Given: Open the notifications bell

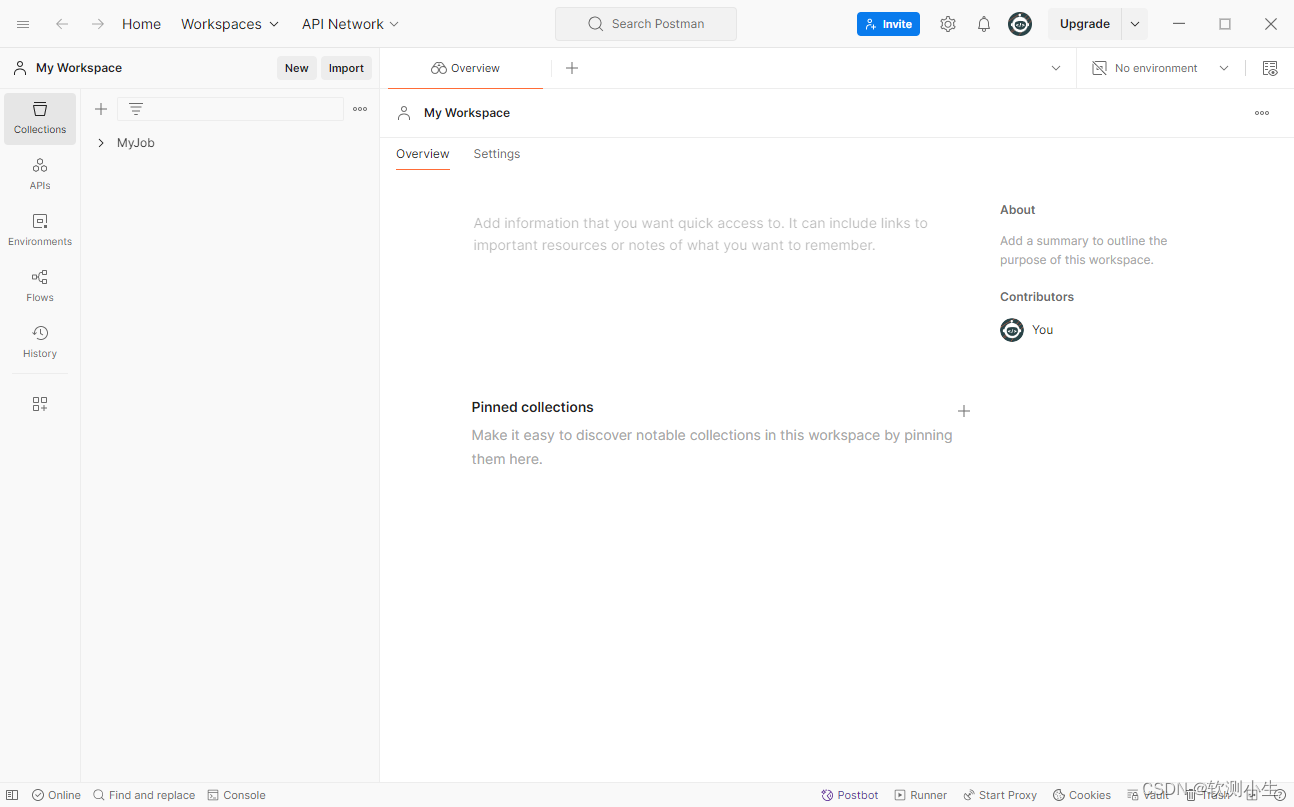Looking at the screenshot, I should (984, 24).
